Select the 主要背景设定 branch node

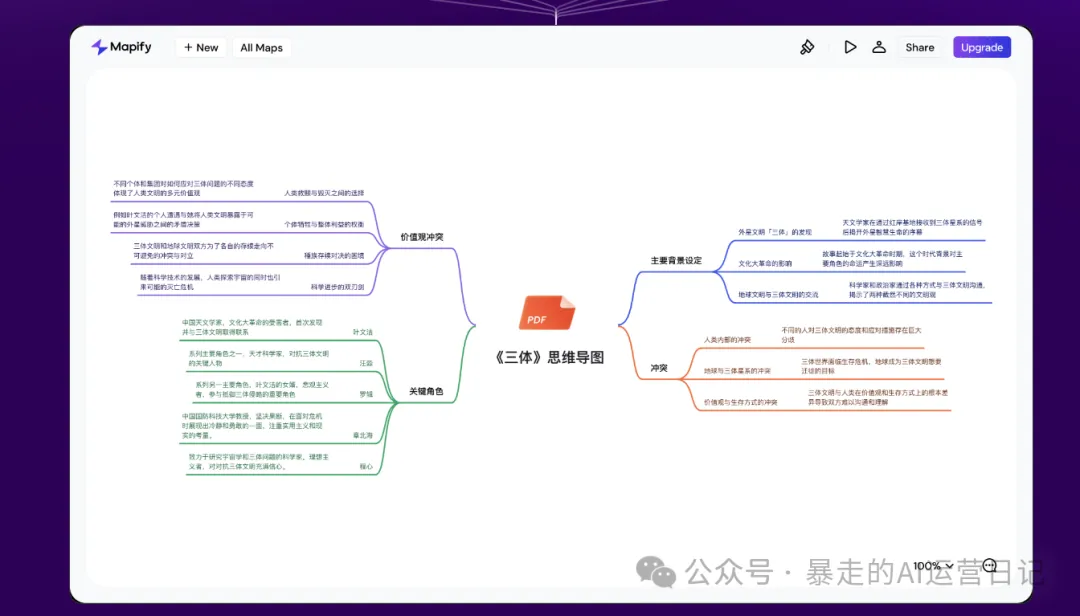tap(676, 260)
